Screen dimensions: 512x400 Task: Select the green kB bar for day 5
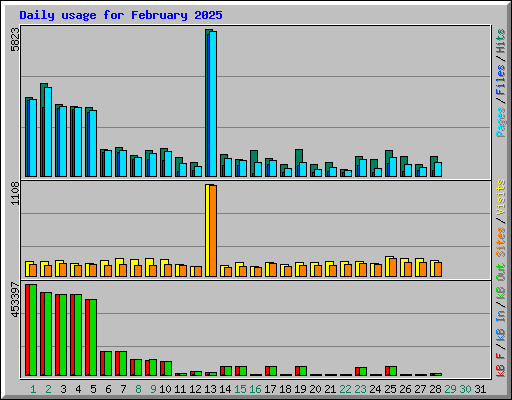(x=93, y=337)
